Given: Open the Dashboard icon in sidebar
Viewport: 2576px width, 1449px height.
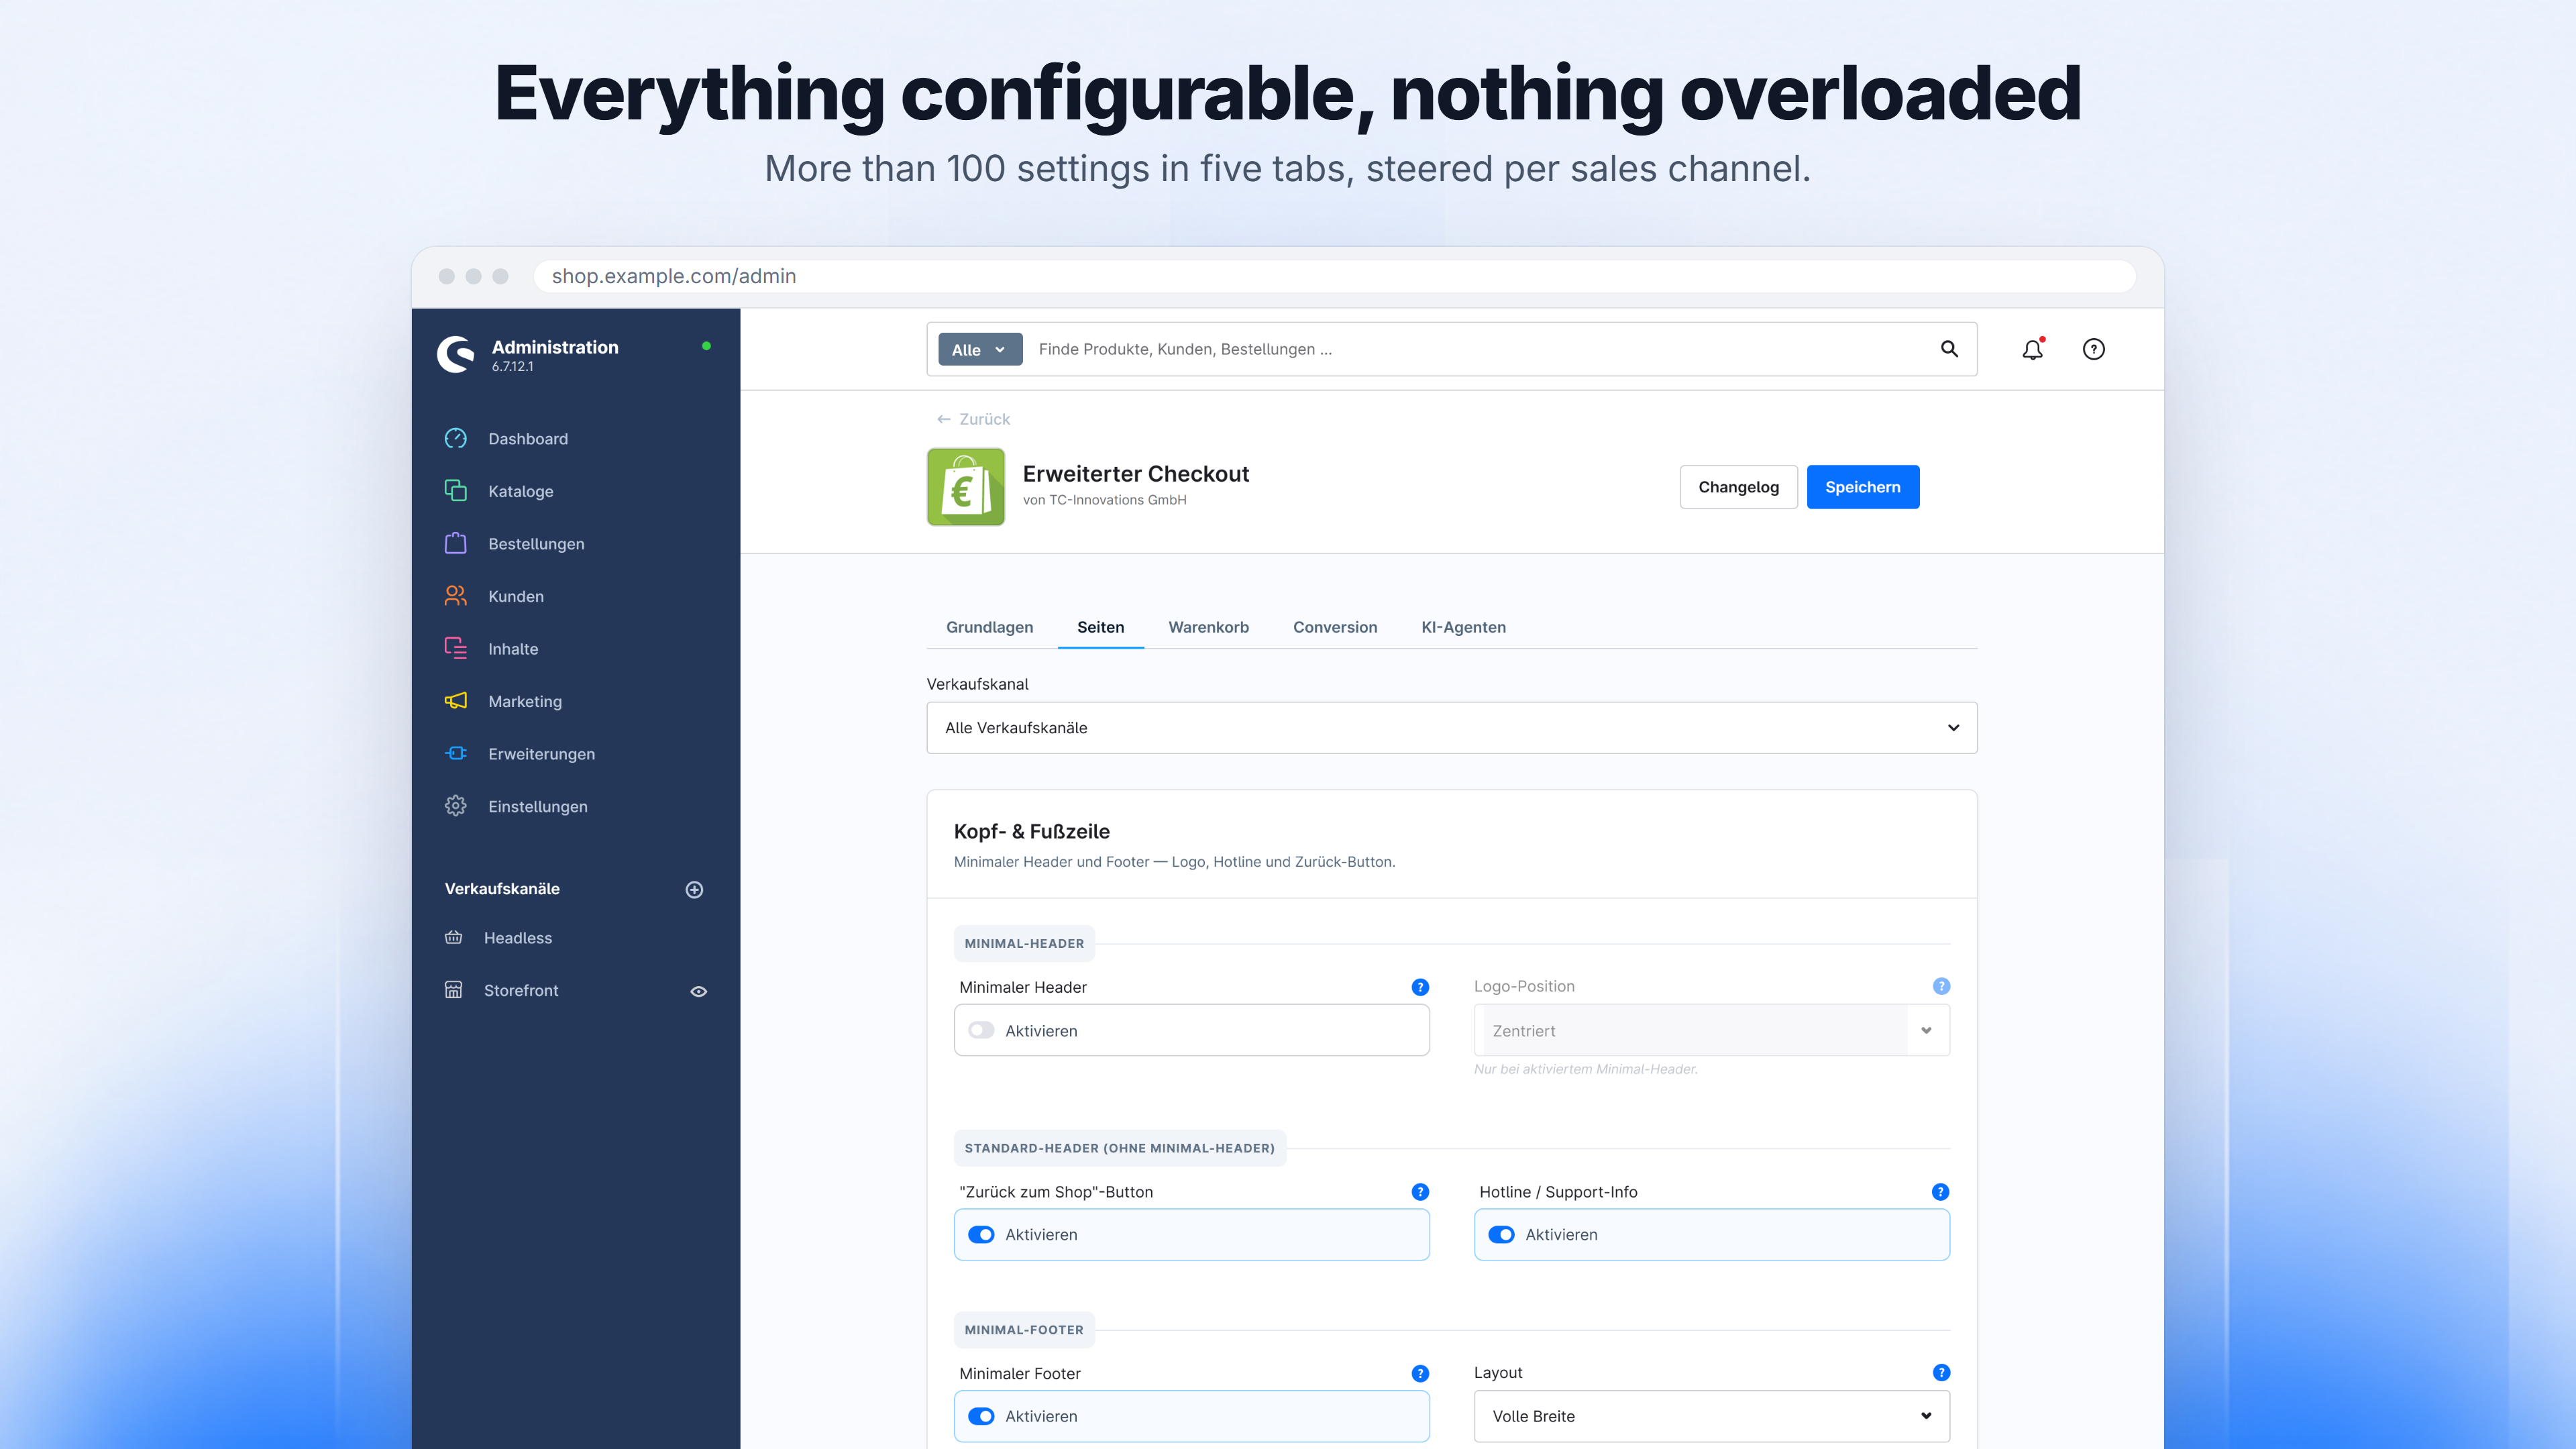Looking at the screenshot, I should [456, 438].
